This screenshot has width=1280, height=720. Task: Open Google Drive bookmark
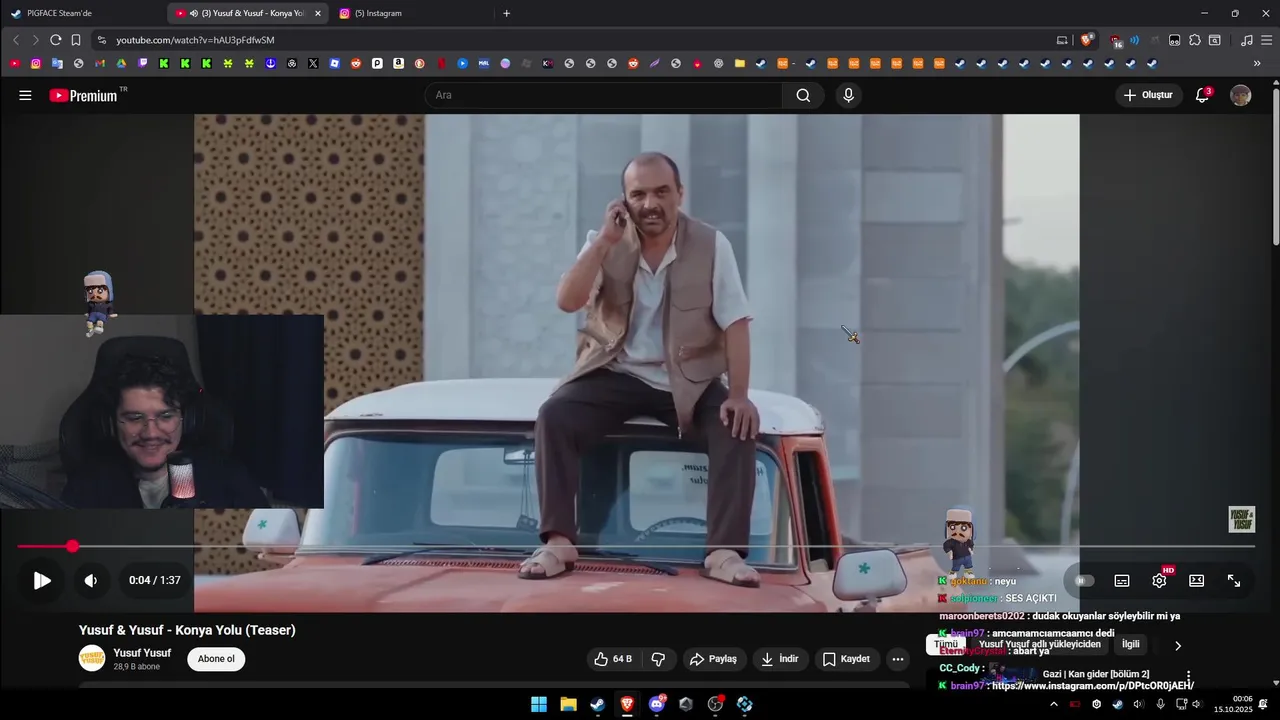tap(121, 63)
